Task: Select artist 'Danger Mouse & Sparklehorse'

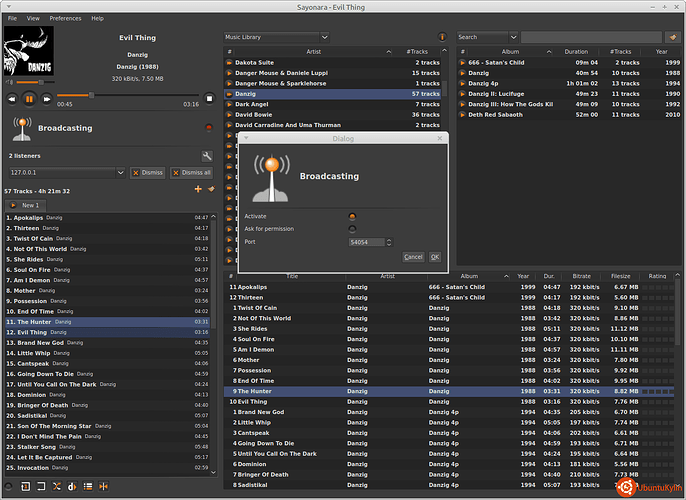Action: click(x=332, y=84)
